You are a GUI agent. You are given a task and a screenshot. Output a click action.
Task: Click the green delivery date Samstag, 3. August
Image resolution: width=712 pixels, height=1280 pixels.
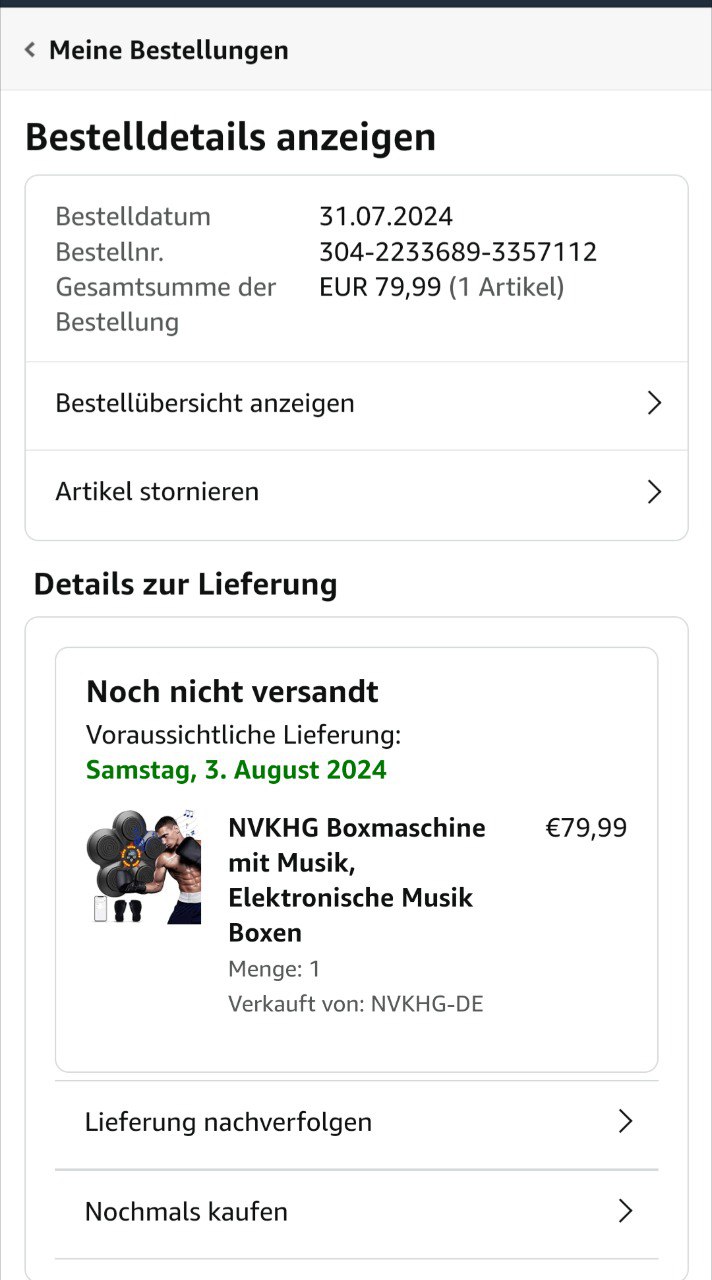pyautogui.click(x=236, y=770)
